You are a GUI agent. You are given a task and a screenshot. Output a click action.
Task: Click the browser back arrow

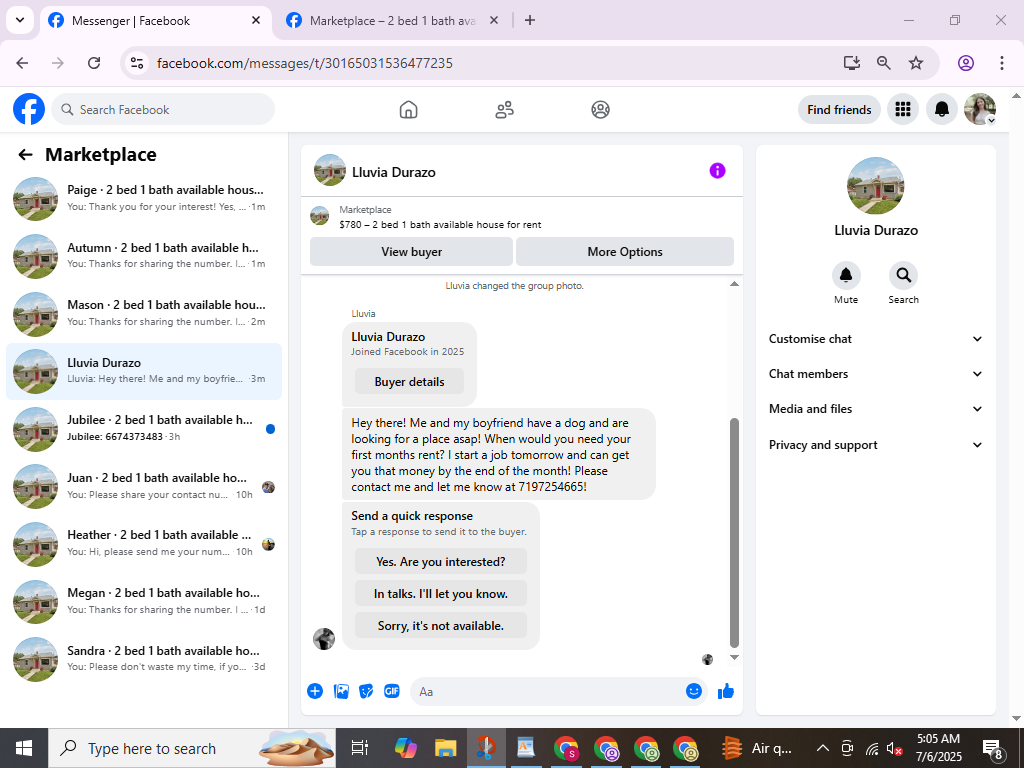click(x=22, y=63)
